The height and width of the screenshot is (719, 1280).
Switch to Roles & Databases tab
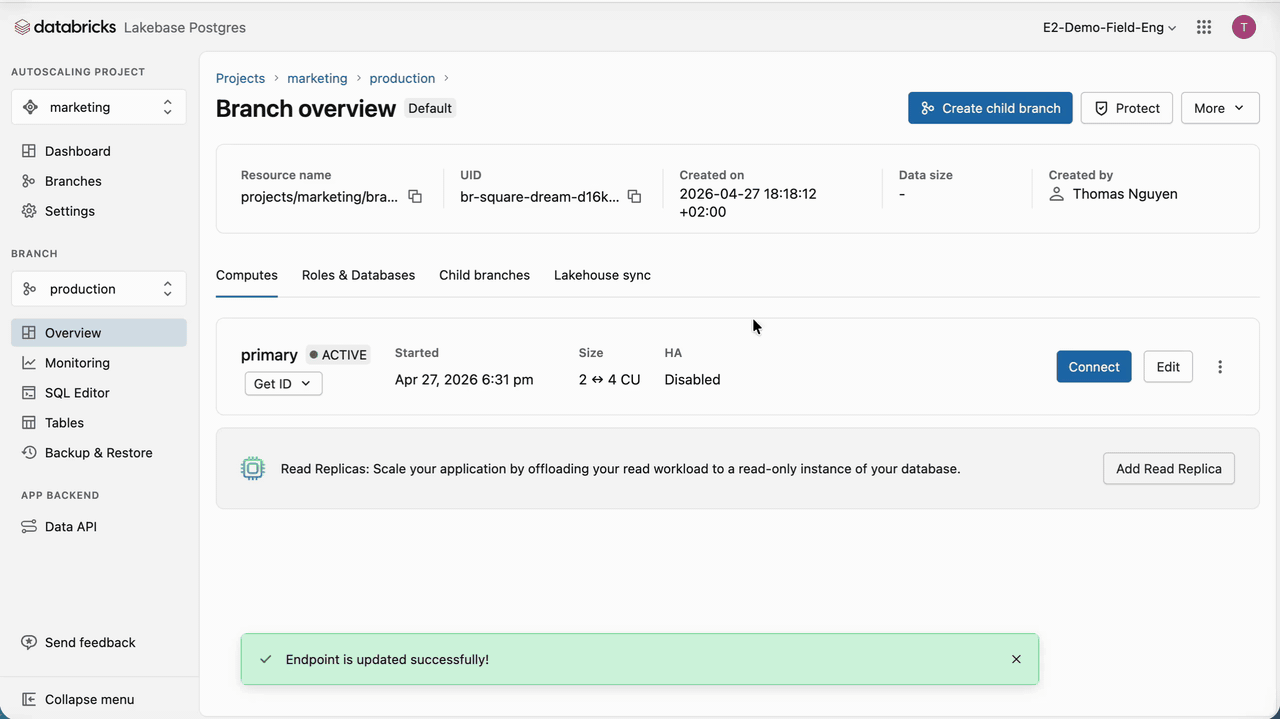(x=358, y=275)
